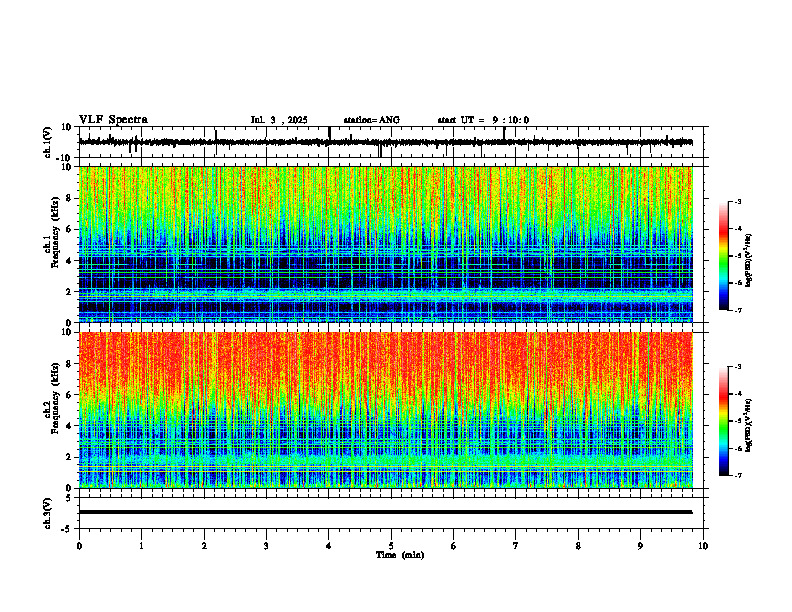This screenshot has width=792, height=612.
Task: Click the "-7" label on ch.1 color scale
Action: pyautogui.click(x=737, y=310)
